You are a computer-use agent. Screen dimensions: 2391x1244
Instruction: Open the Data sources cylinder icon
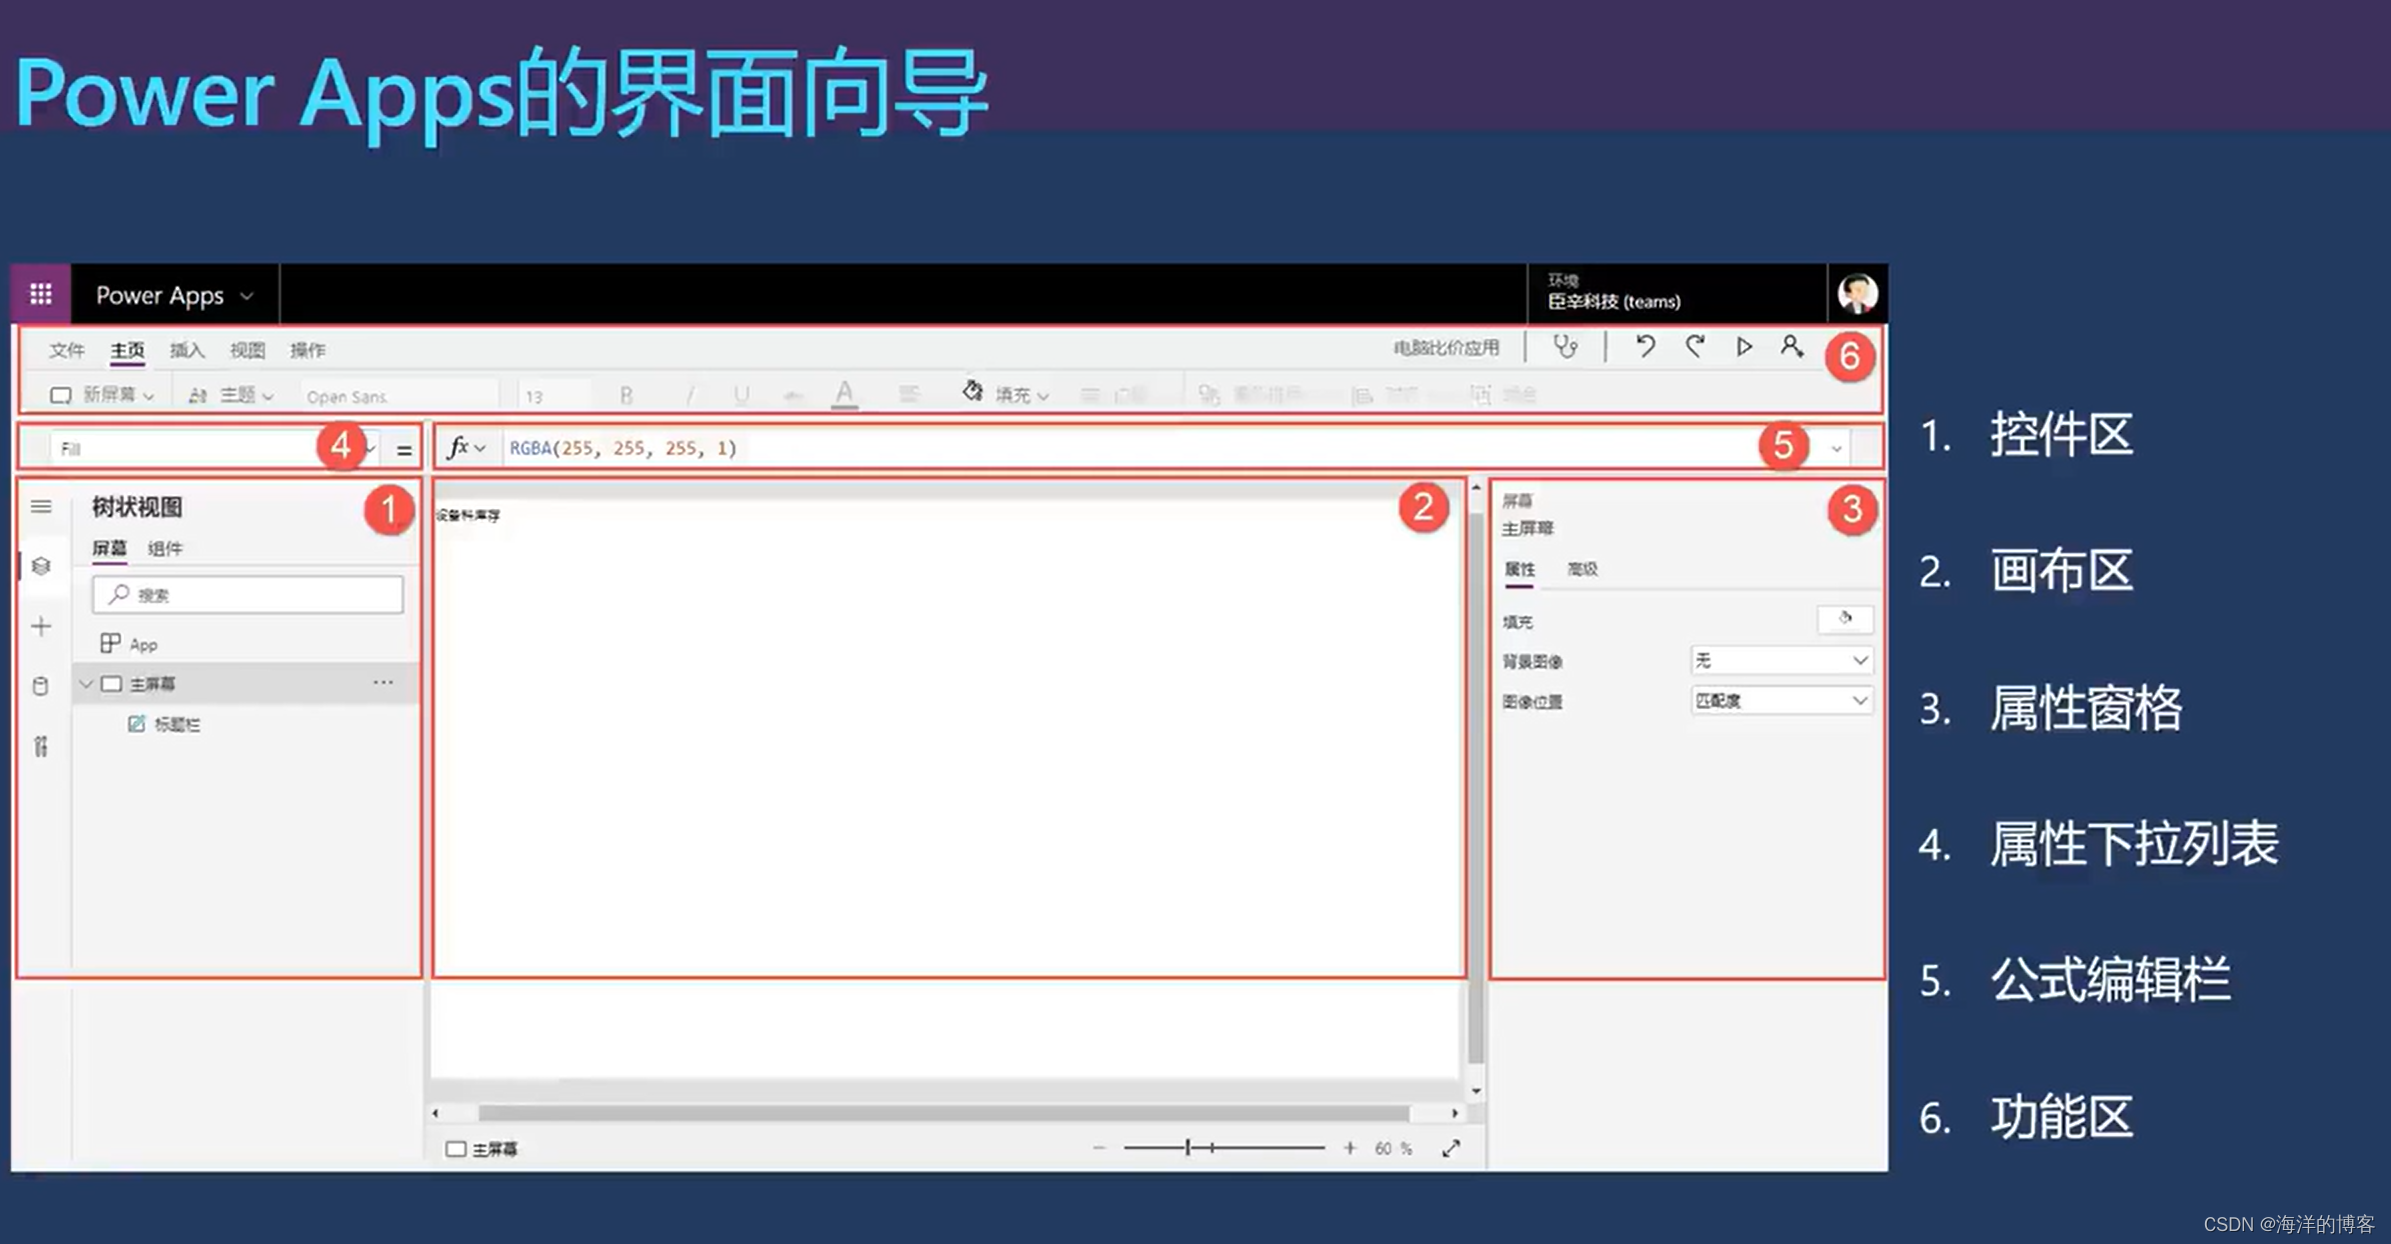pyautogui.click(x=41, y=686)
